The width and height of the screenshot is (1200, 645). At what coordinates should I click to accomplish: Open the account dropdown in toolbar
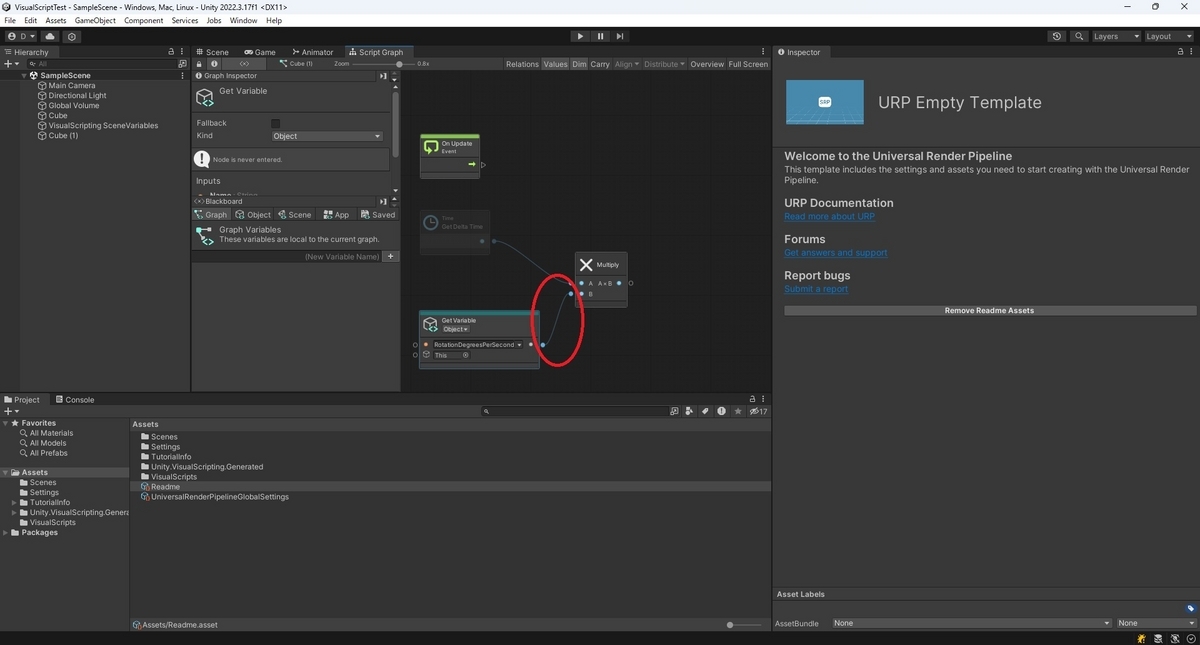[21, 36]
